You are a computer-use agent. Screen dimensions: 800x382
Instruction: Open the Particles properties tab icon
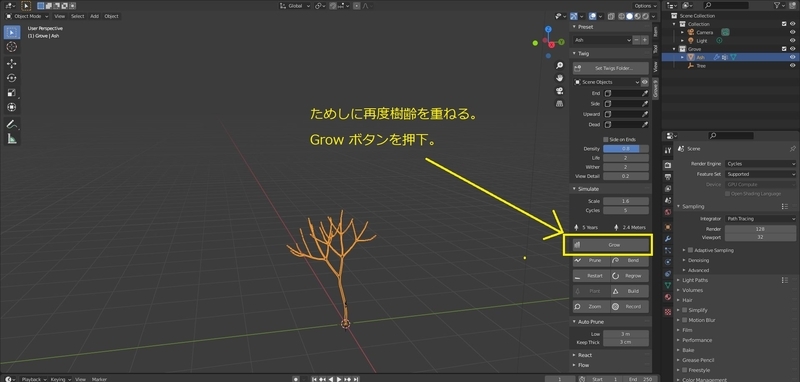[x=668, y=250]
